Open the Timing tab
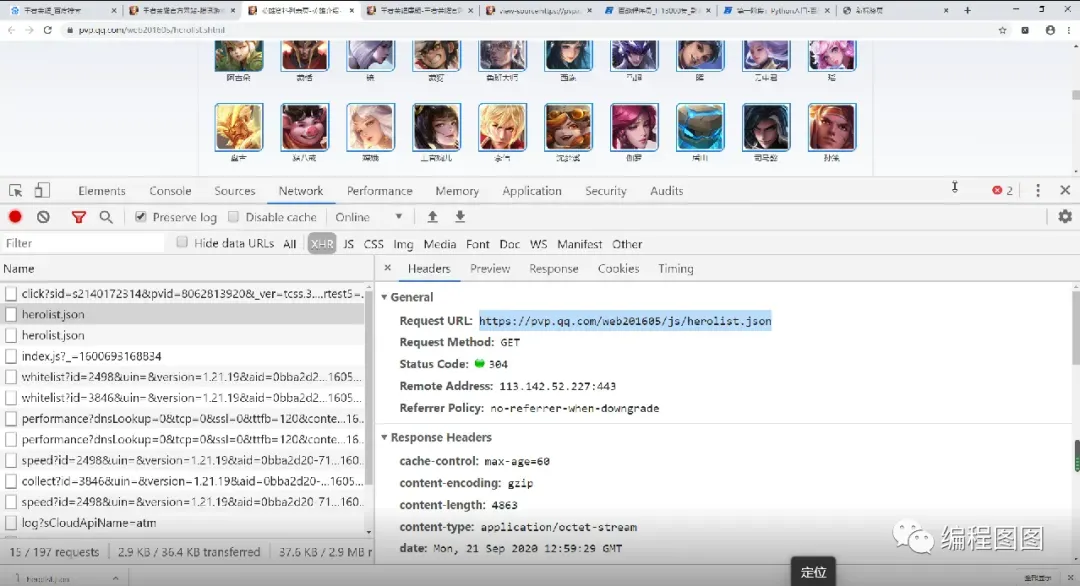Screen dimensions: 1080x586 coord(676,269)
